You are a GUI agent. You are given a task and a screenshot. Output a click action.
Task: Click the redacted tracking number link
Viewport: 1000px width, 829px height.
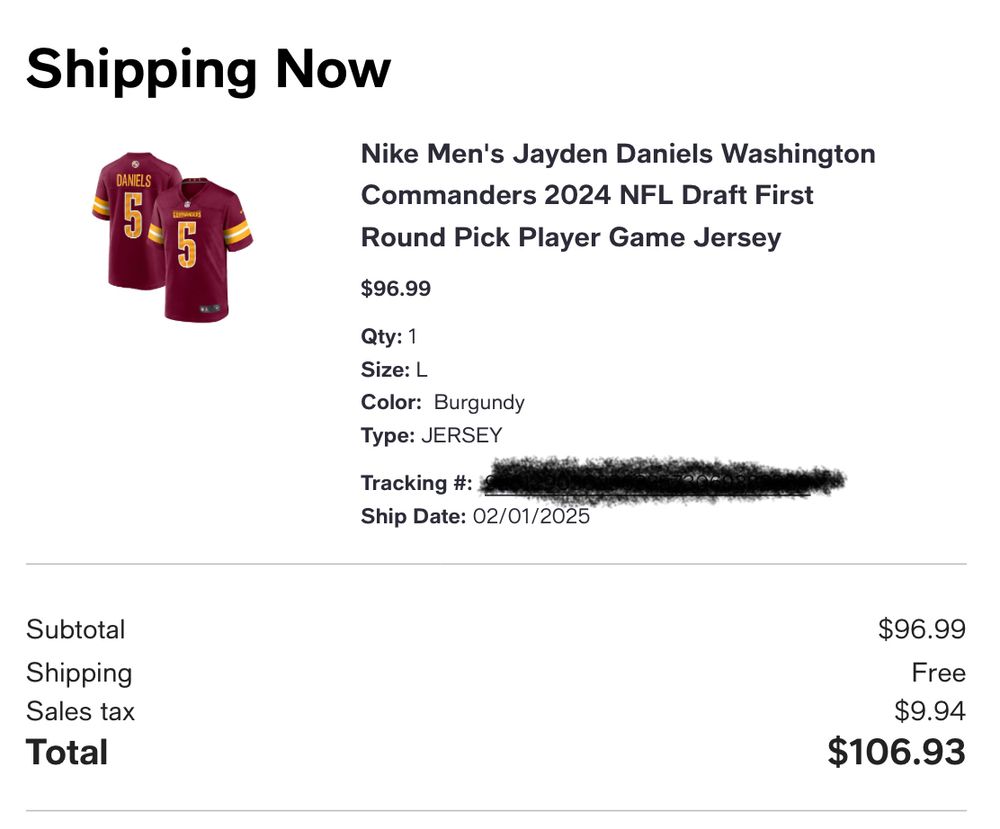point(661,482)
